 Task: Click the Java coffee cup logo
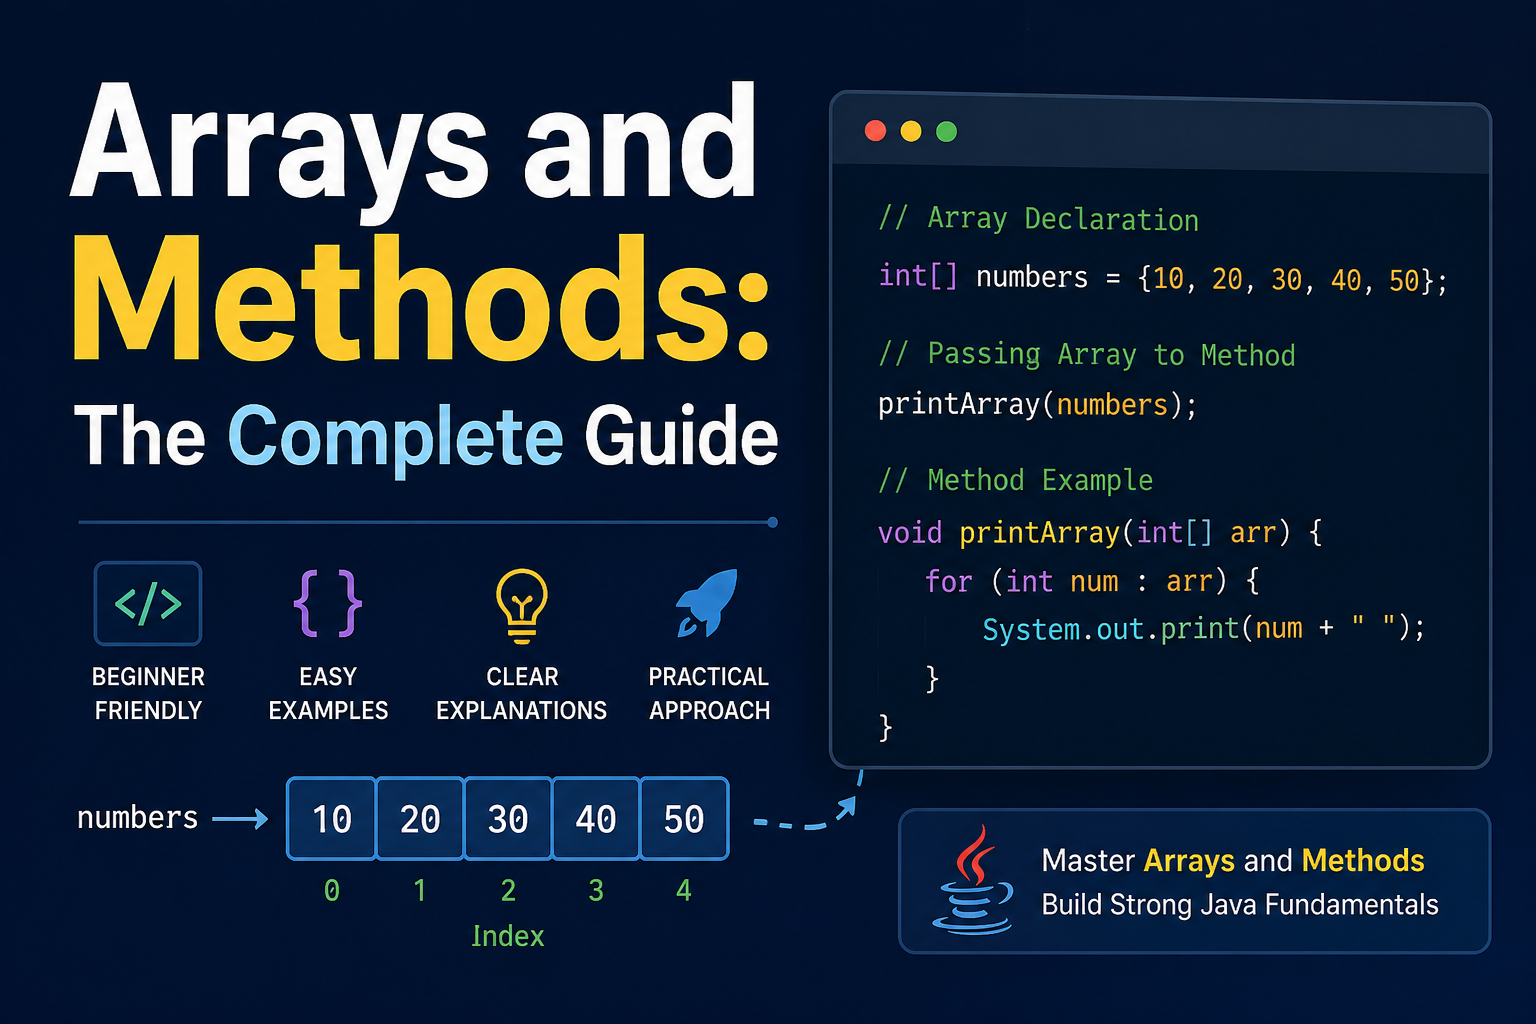(973, 879)
